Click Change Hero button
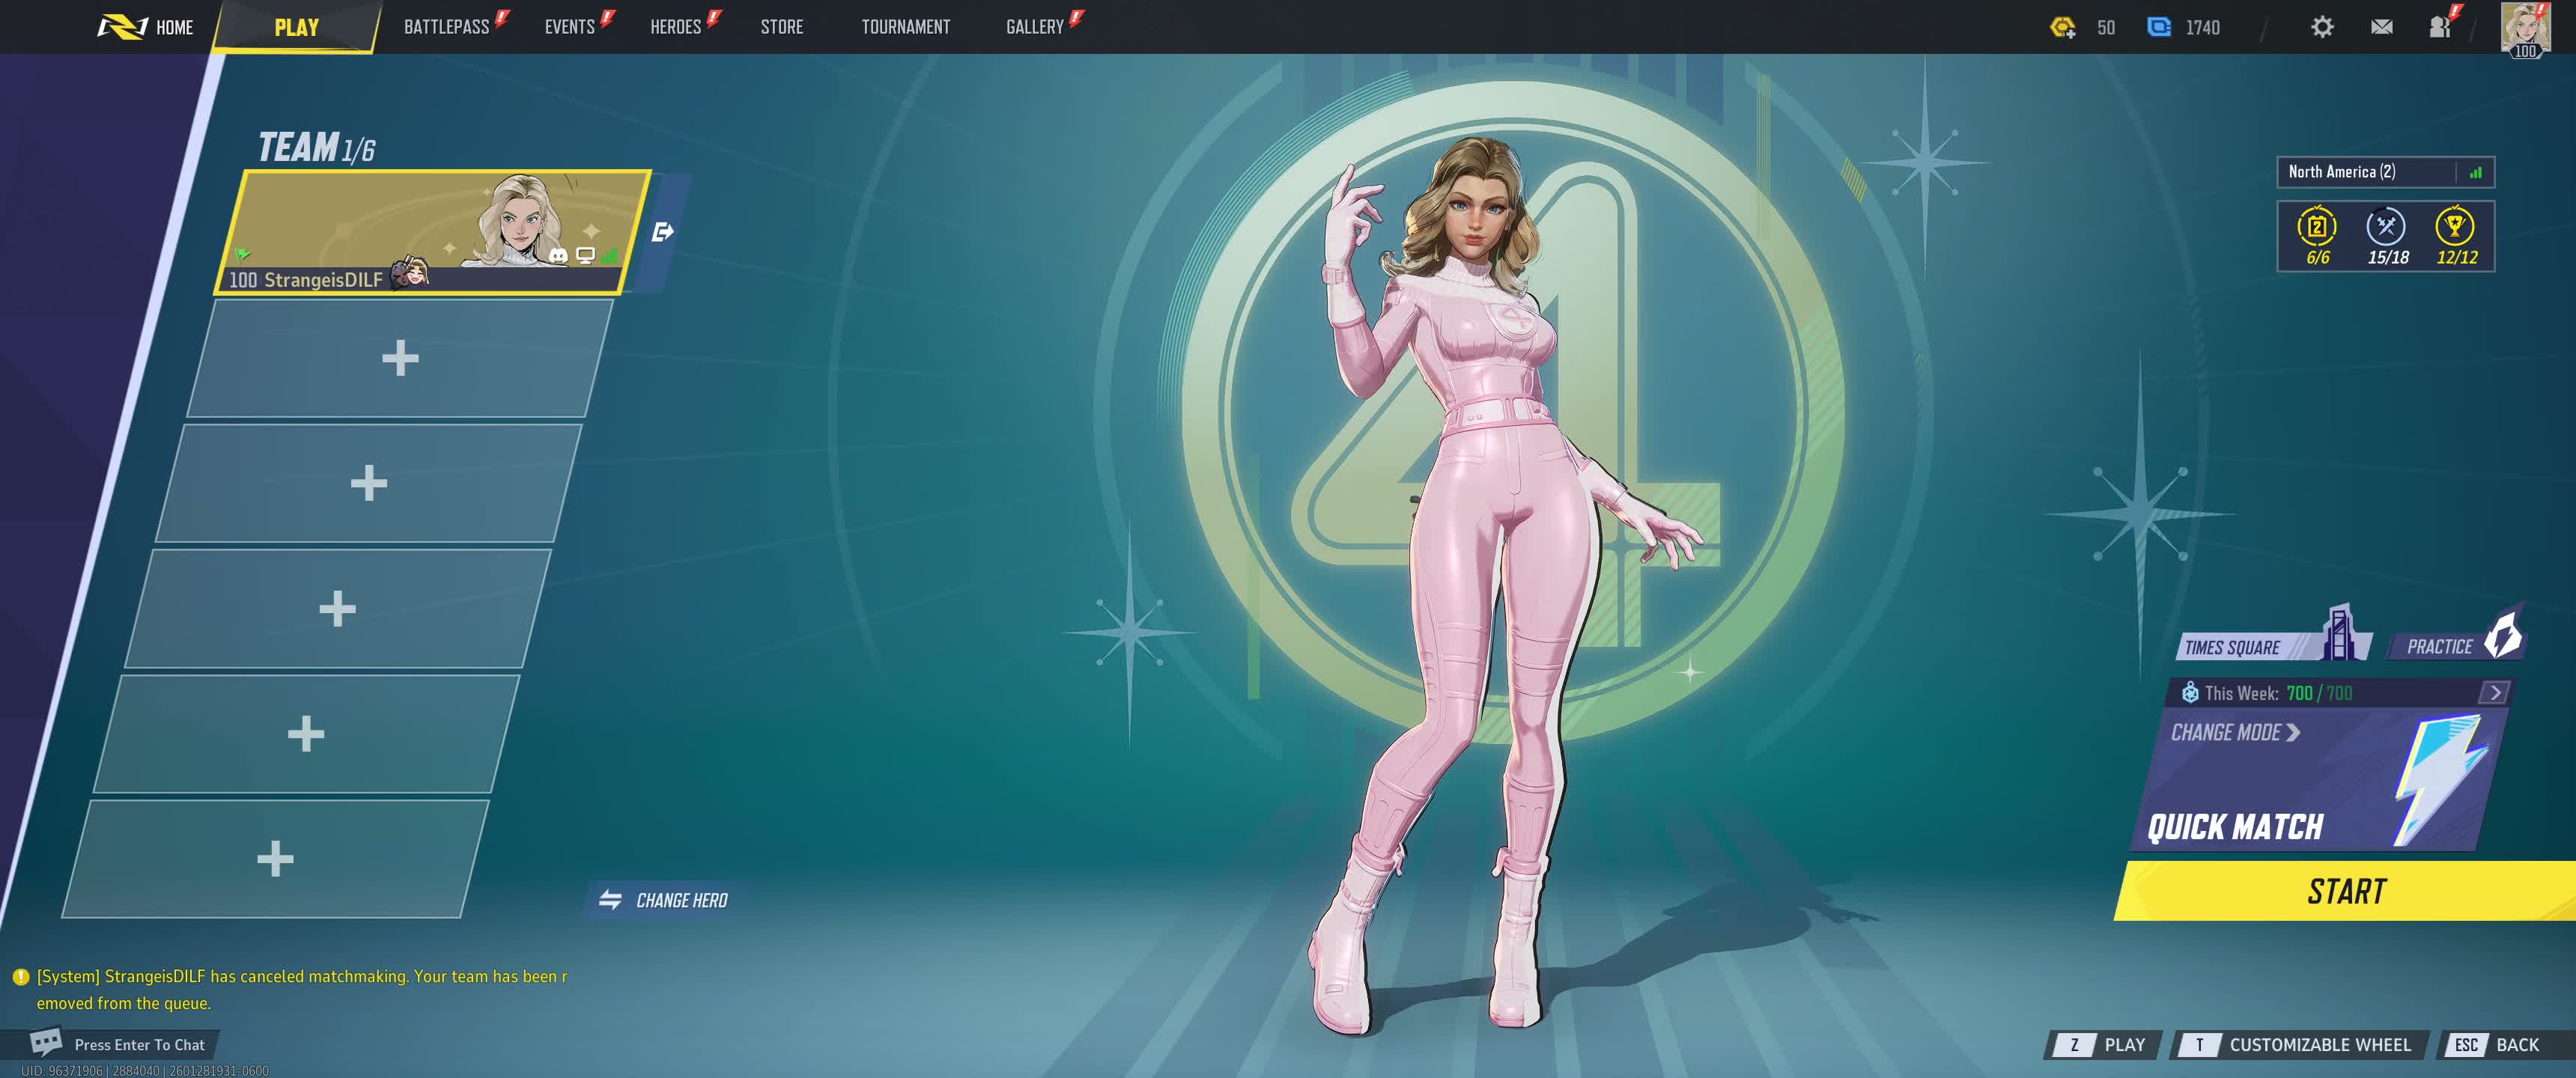 point(663,900)
